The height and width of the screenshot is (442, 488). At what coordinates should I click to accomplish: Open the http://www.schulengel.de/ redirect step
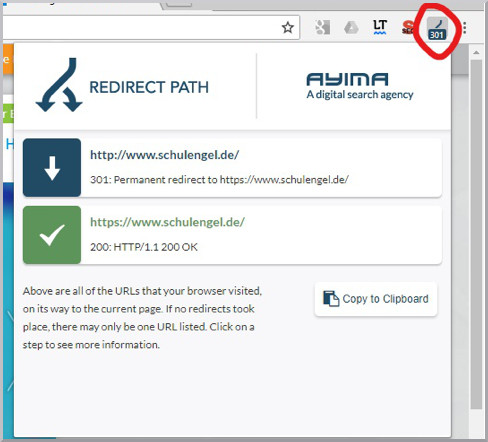tap(232, 167)
